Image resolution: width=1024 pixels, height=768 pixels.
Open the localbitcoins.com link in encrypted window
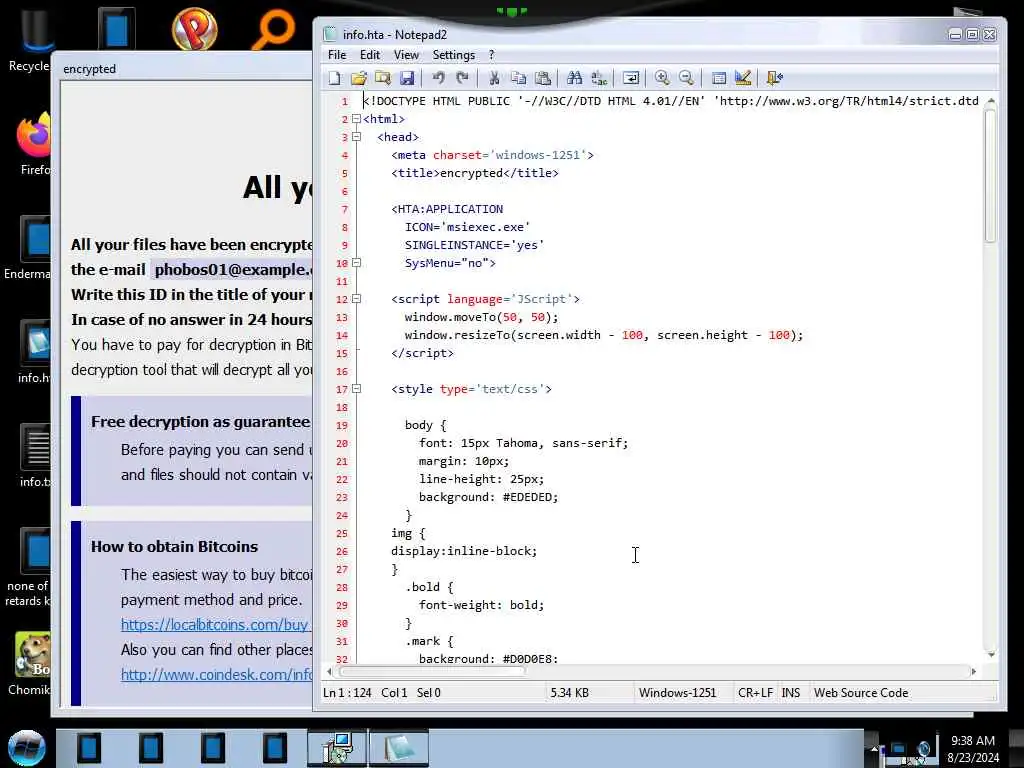click(x=215, y=625)
